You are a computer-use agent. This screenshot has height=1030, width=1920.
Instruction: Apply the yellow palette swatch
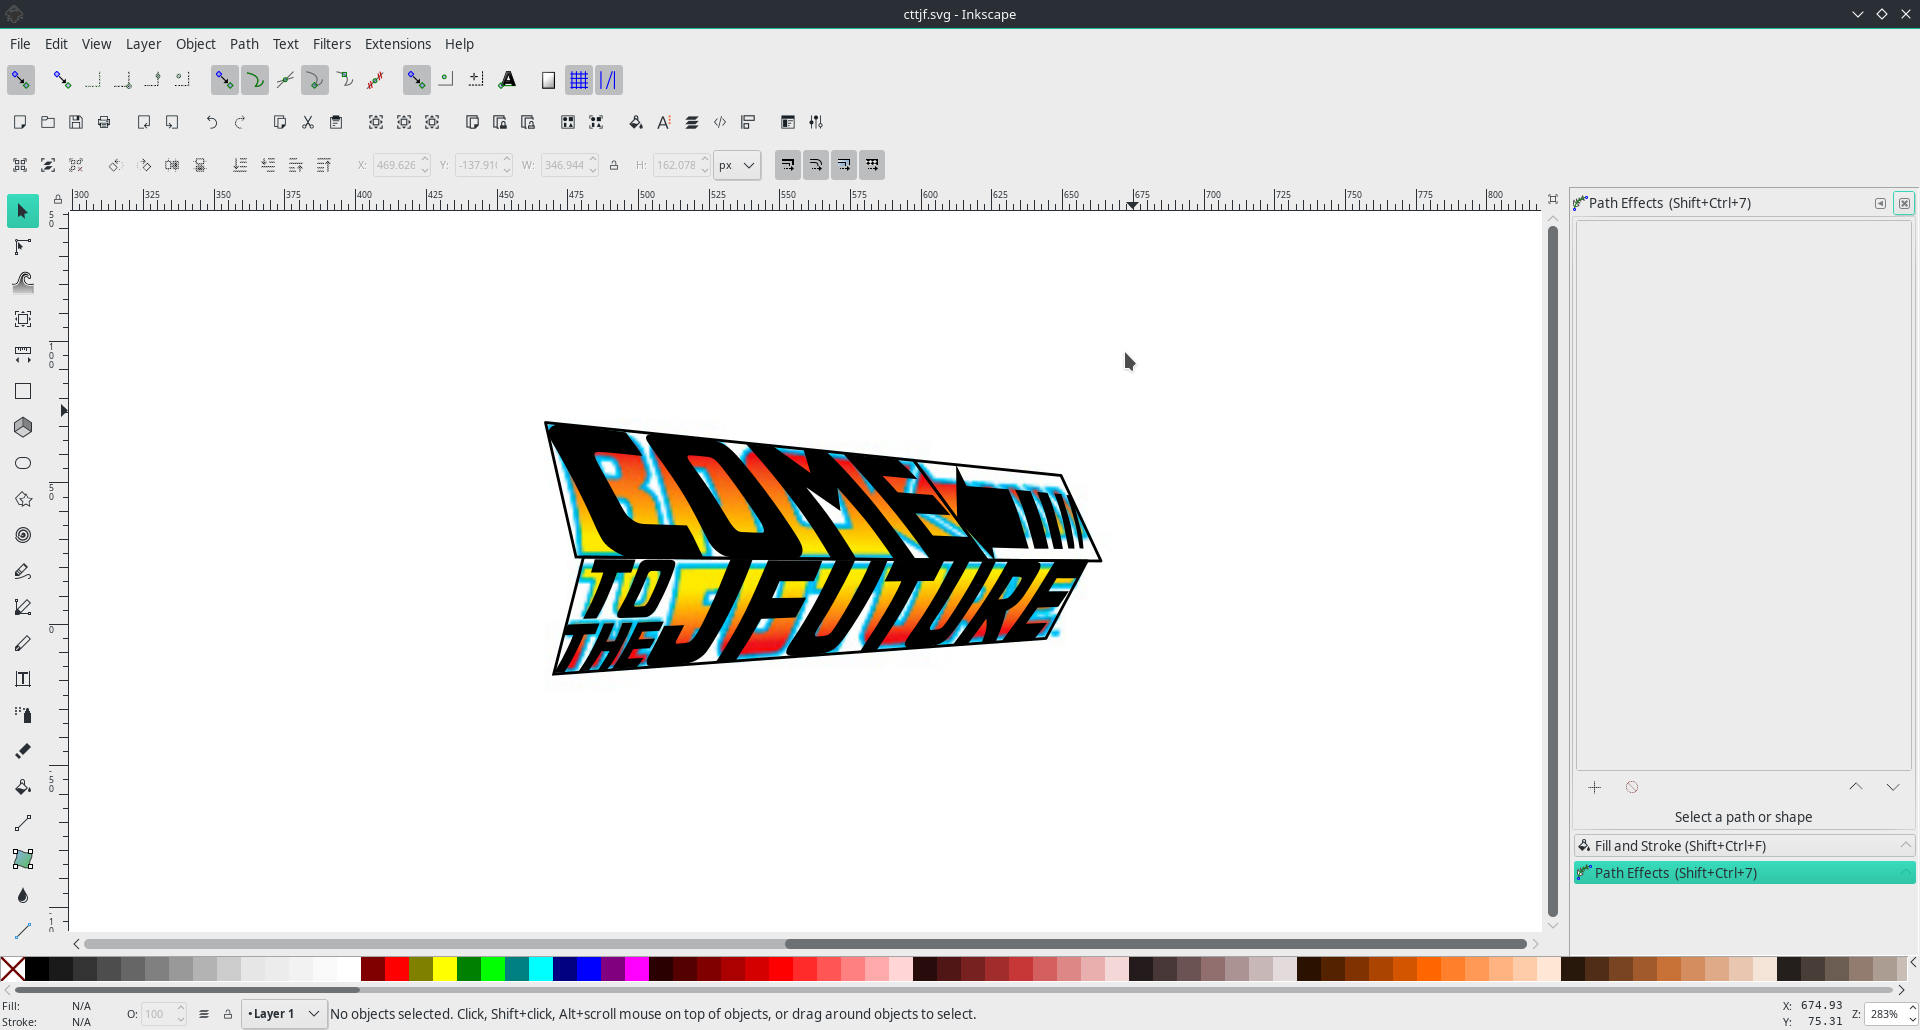(x=445, y=969)
